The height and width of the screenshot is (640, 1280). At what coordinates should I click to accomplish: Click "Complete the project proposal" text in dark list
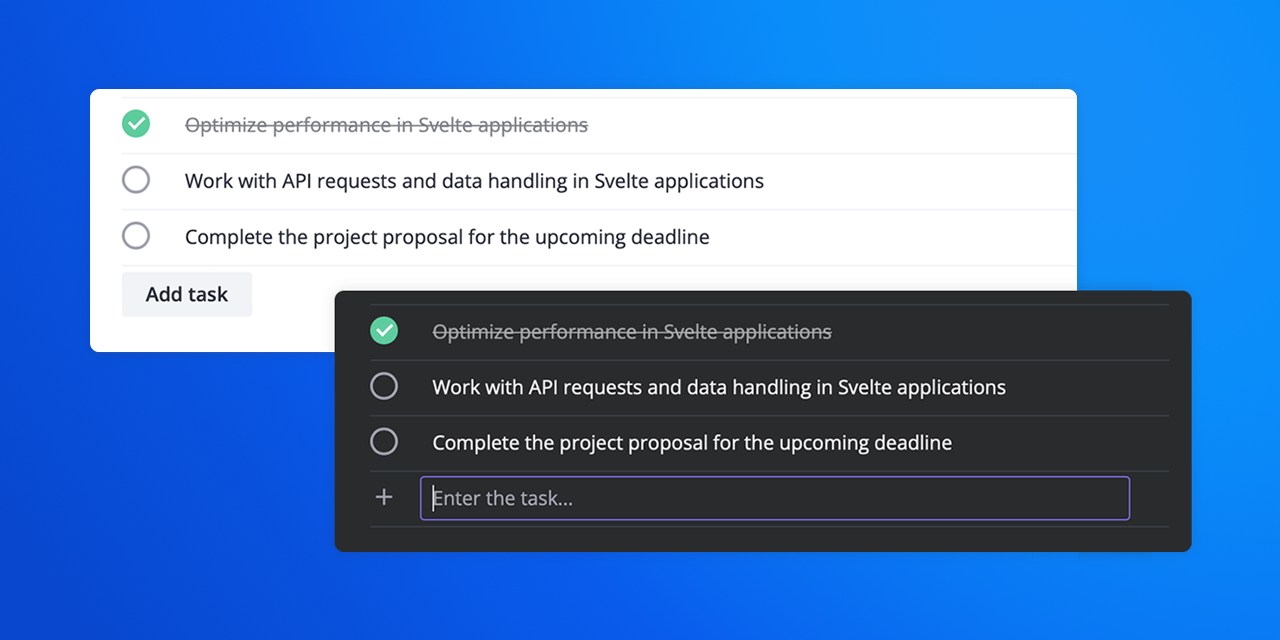pos(692,442)
